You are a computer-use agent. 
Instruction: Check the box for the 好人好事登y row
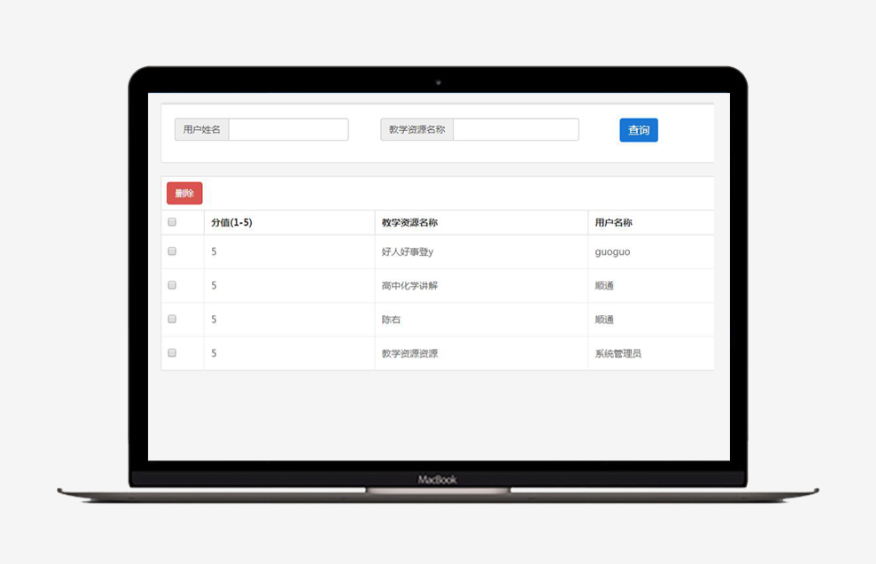[172, 252]
